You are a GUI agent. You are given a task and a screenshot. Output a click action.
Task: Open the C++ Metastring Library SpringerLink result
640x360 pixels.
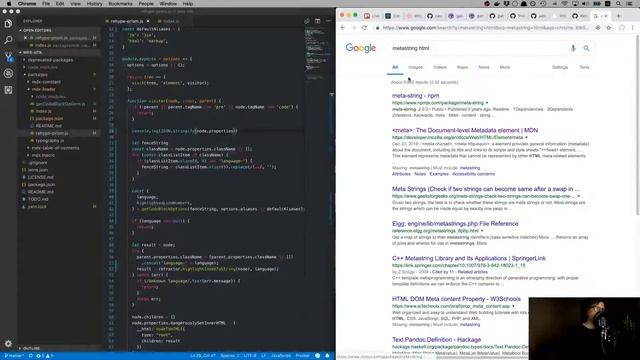469,258
